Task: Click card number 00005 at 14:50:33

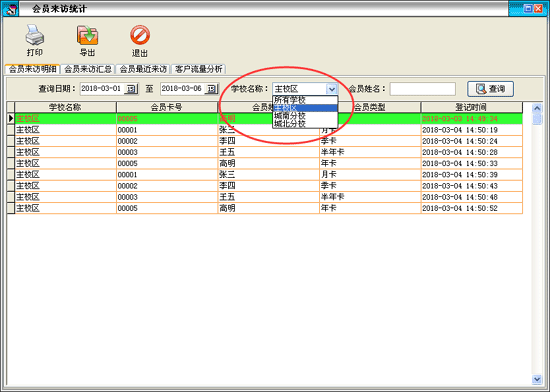Action: pos(167,163)
